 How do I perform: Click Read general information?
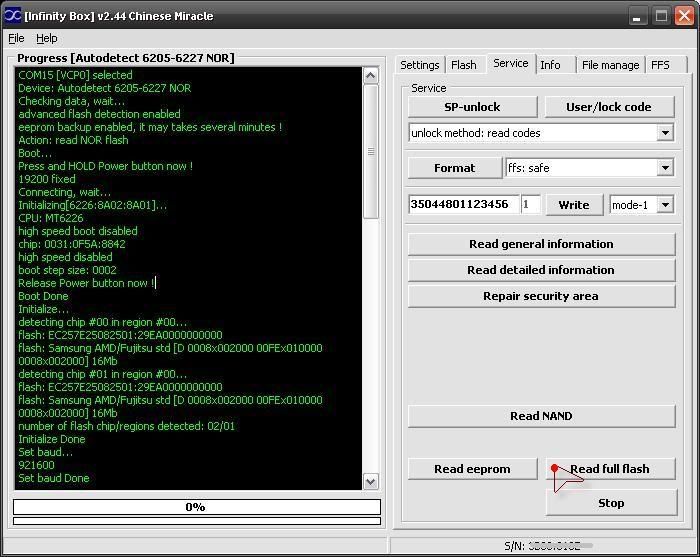tap(542, 244)
